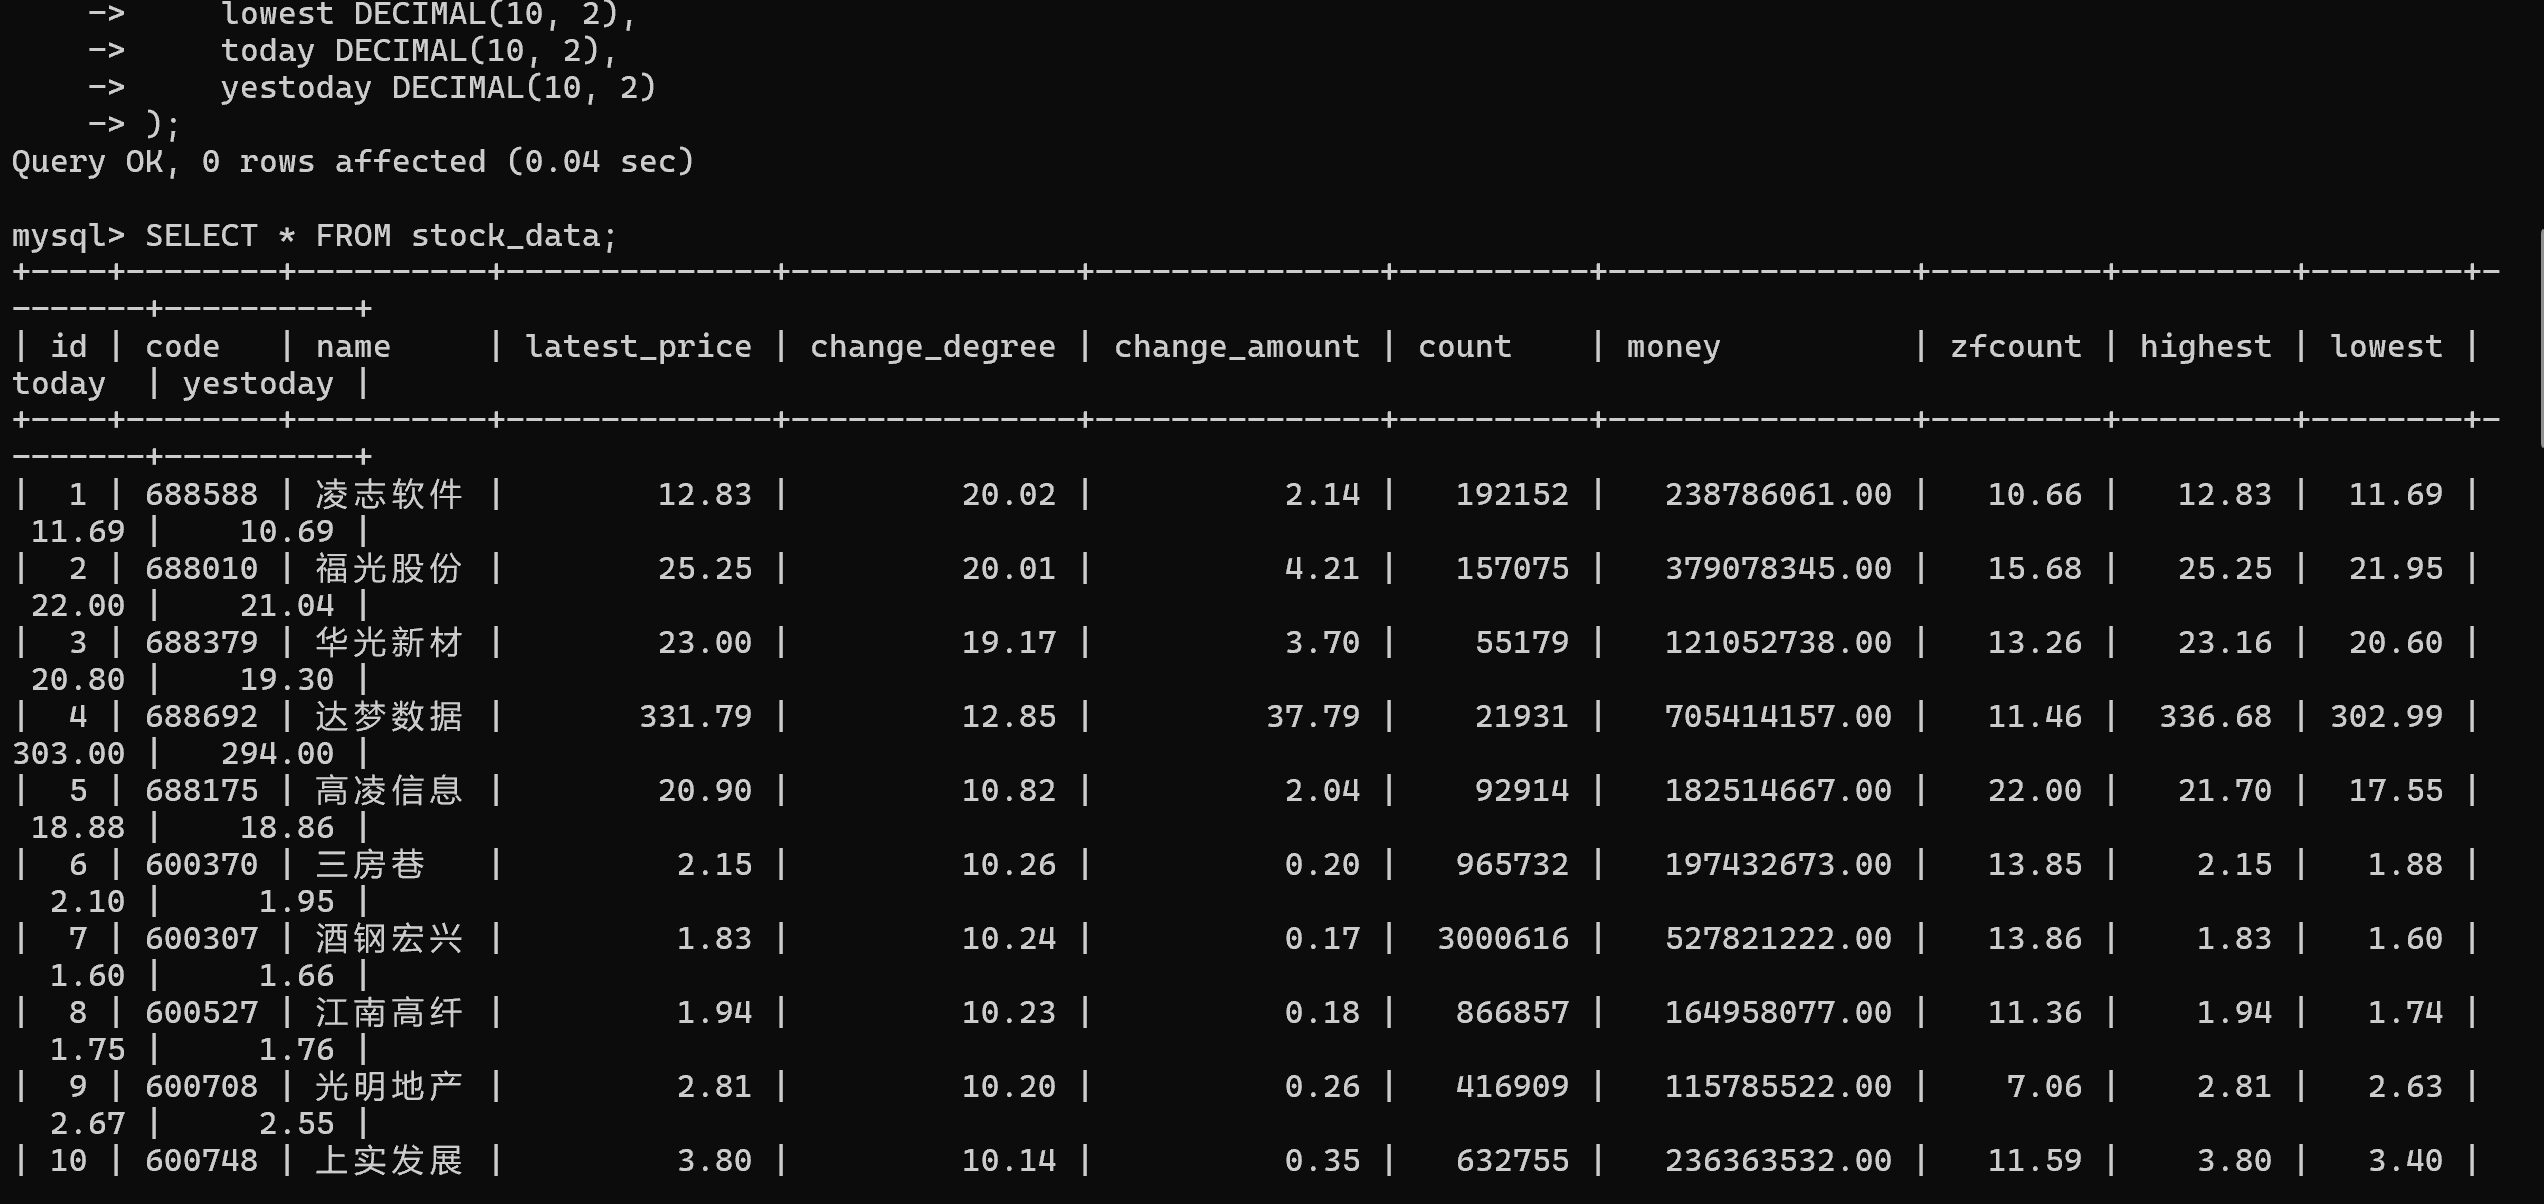This screenshot has width=2544, height=1204.
Task: Click stock code 688588
Action: pos(201,494)
